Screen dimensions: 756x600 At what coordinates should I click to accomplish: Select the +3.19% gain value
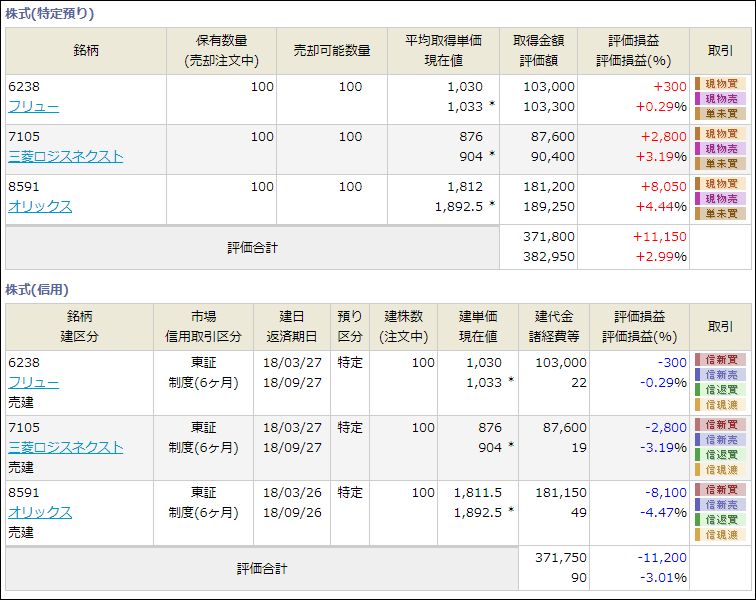point(661,157)
